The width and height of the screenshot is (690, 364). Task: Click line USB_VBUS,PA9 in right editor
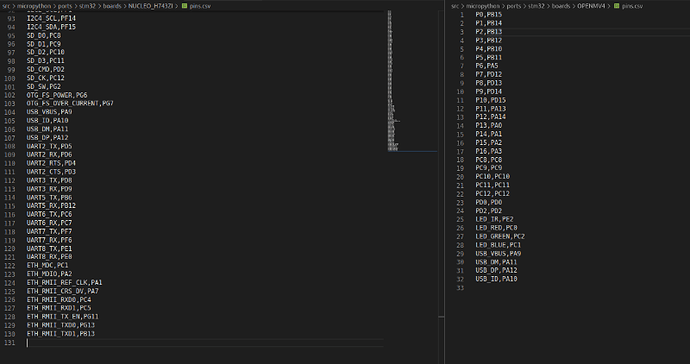coord(498,254)
